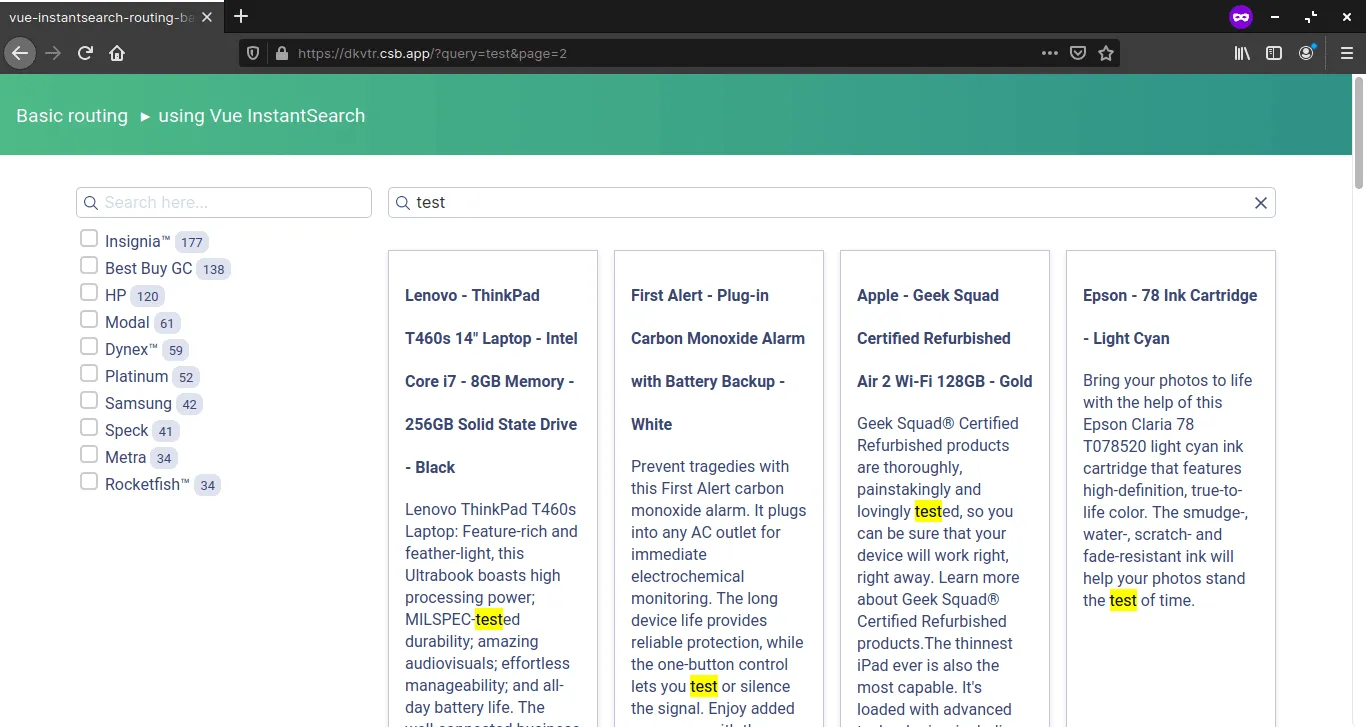This screenshot has height=727, width=1366.
Task: Click the Insignia™ count badge 177
Action: (192, 242)
